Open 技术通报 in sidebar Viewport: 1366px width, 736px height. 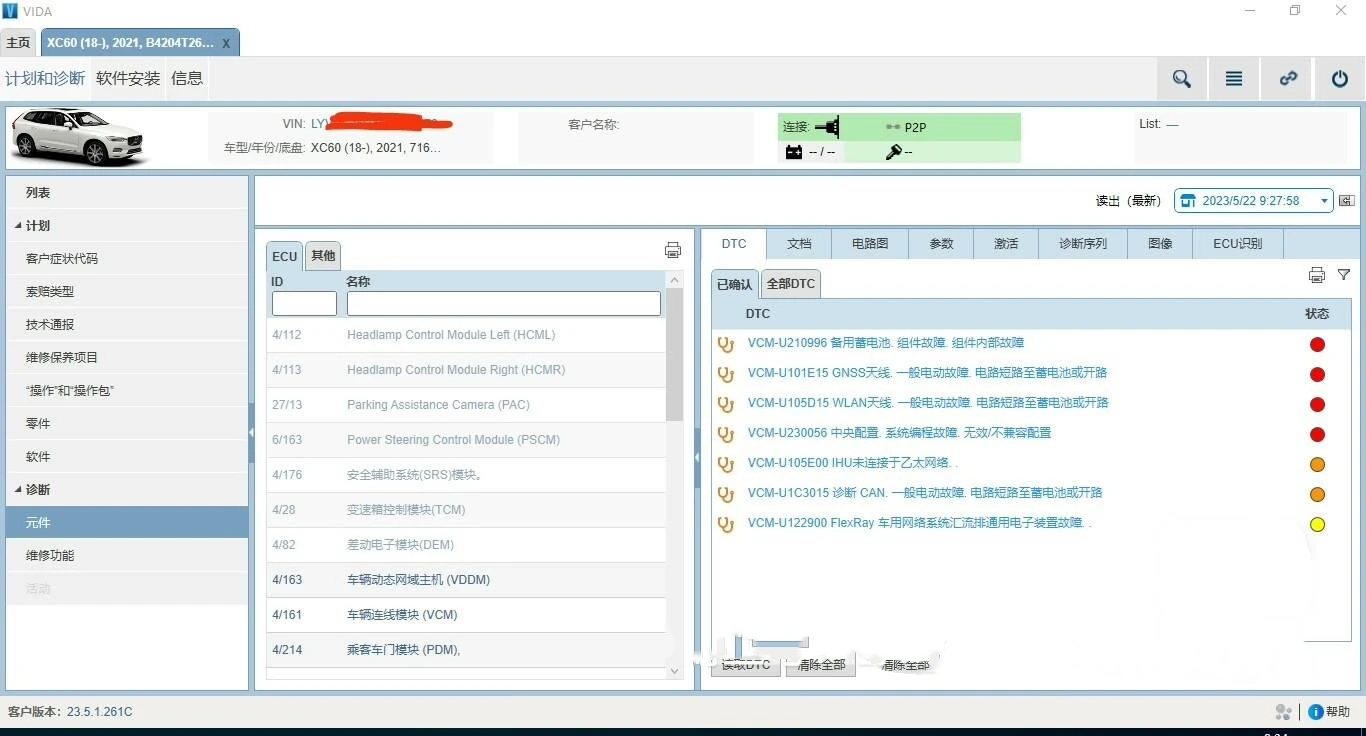[127, 324]
